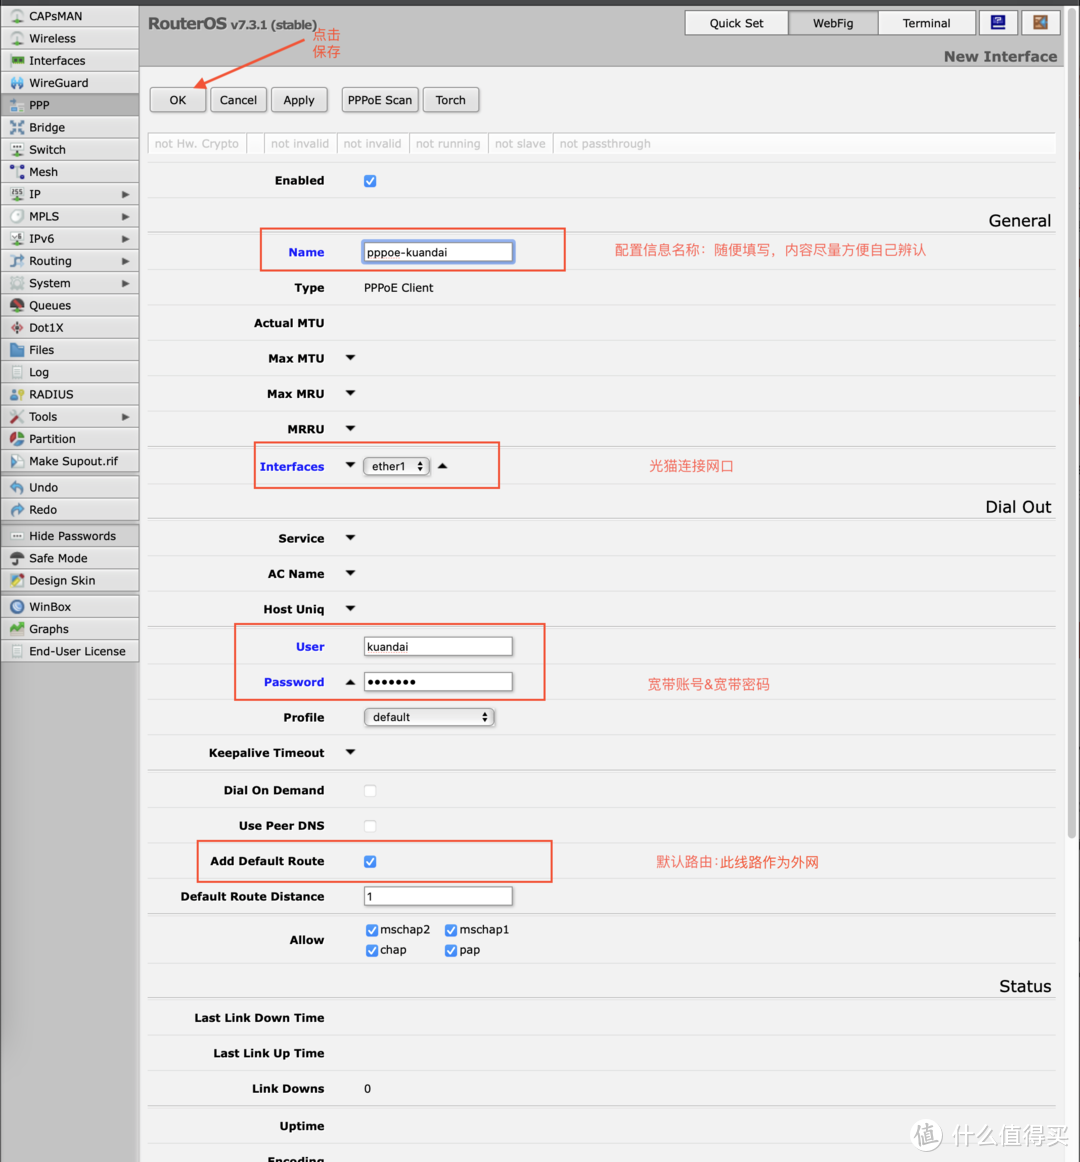This screenshot has height=1162, width=1080.
Task: Click the Files folder icon
Action: tap(17, 349)
